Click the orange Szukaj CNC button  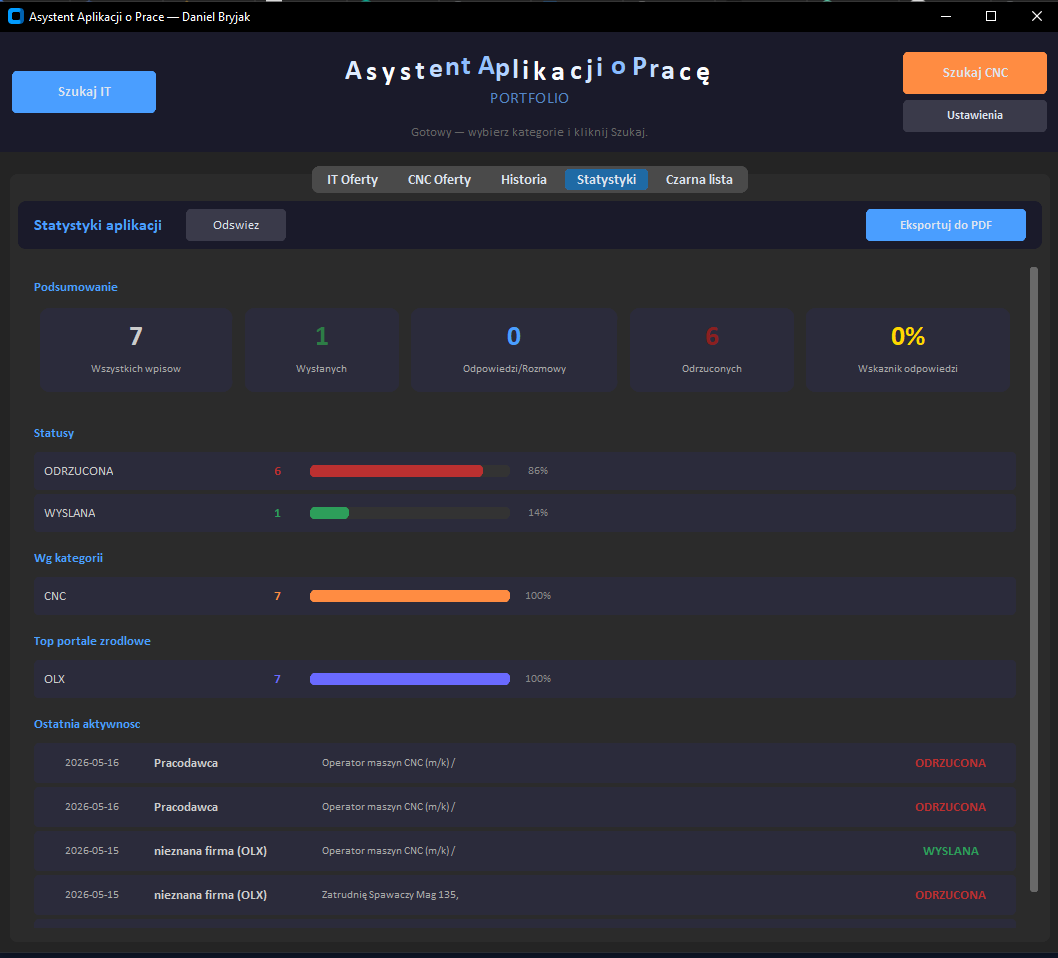click(974, 73)
